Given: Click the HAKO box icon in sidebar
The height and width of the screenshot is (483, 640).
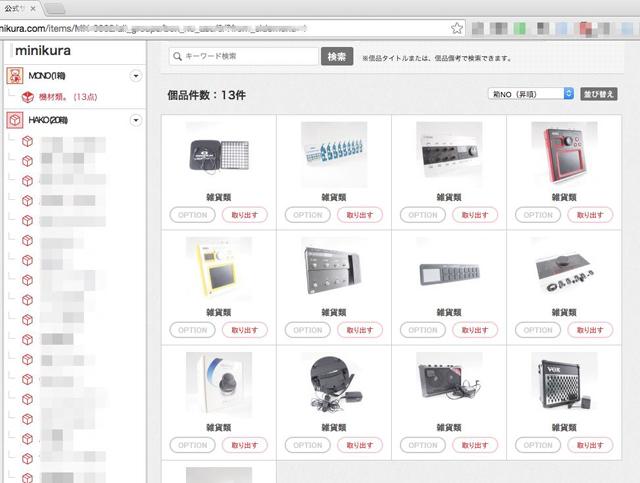Looking at the screenshot, I should (15, 120).
